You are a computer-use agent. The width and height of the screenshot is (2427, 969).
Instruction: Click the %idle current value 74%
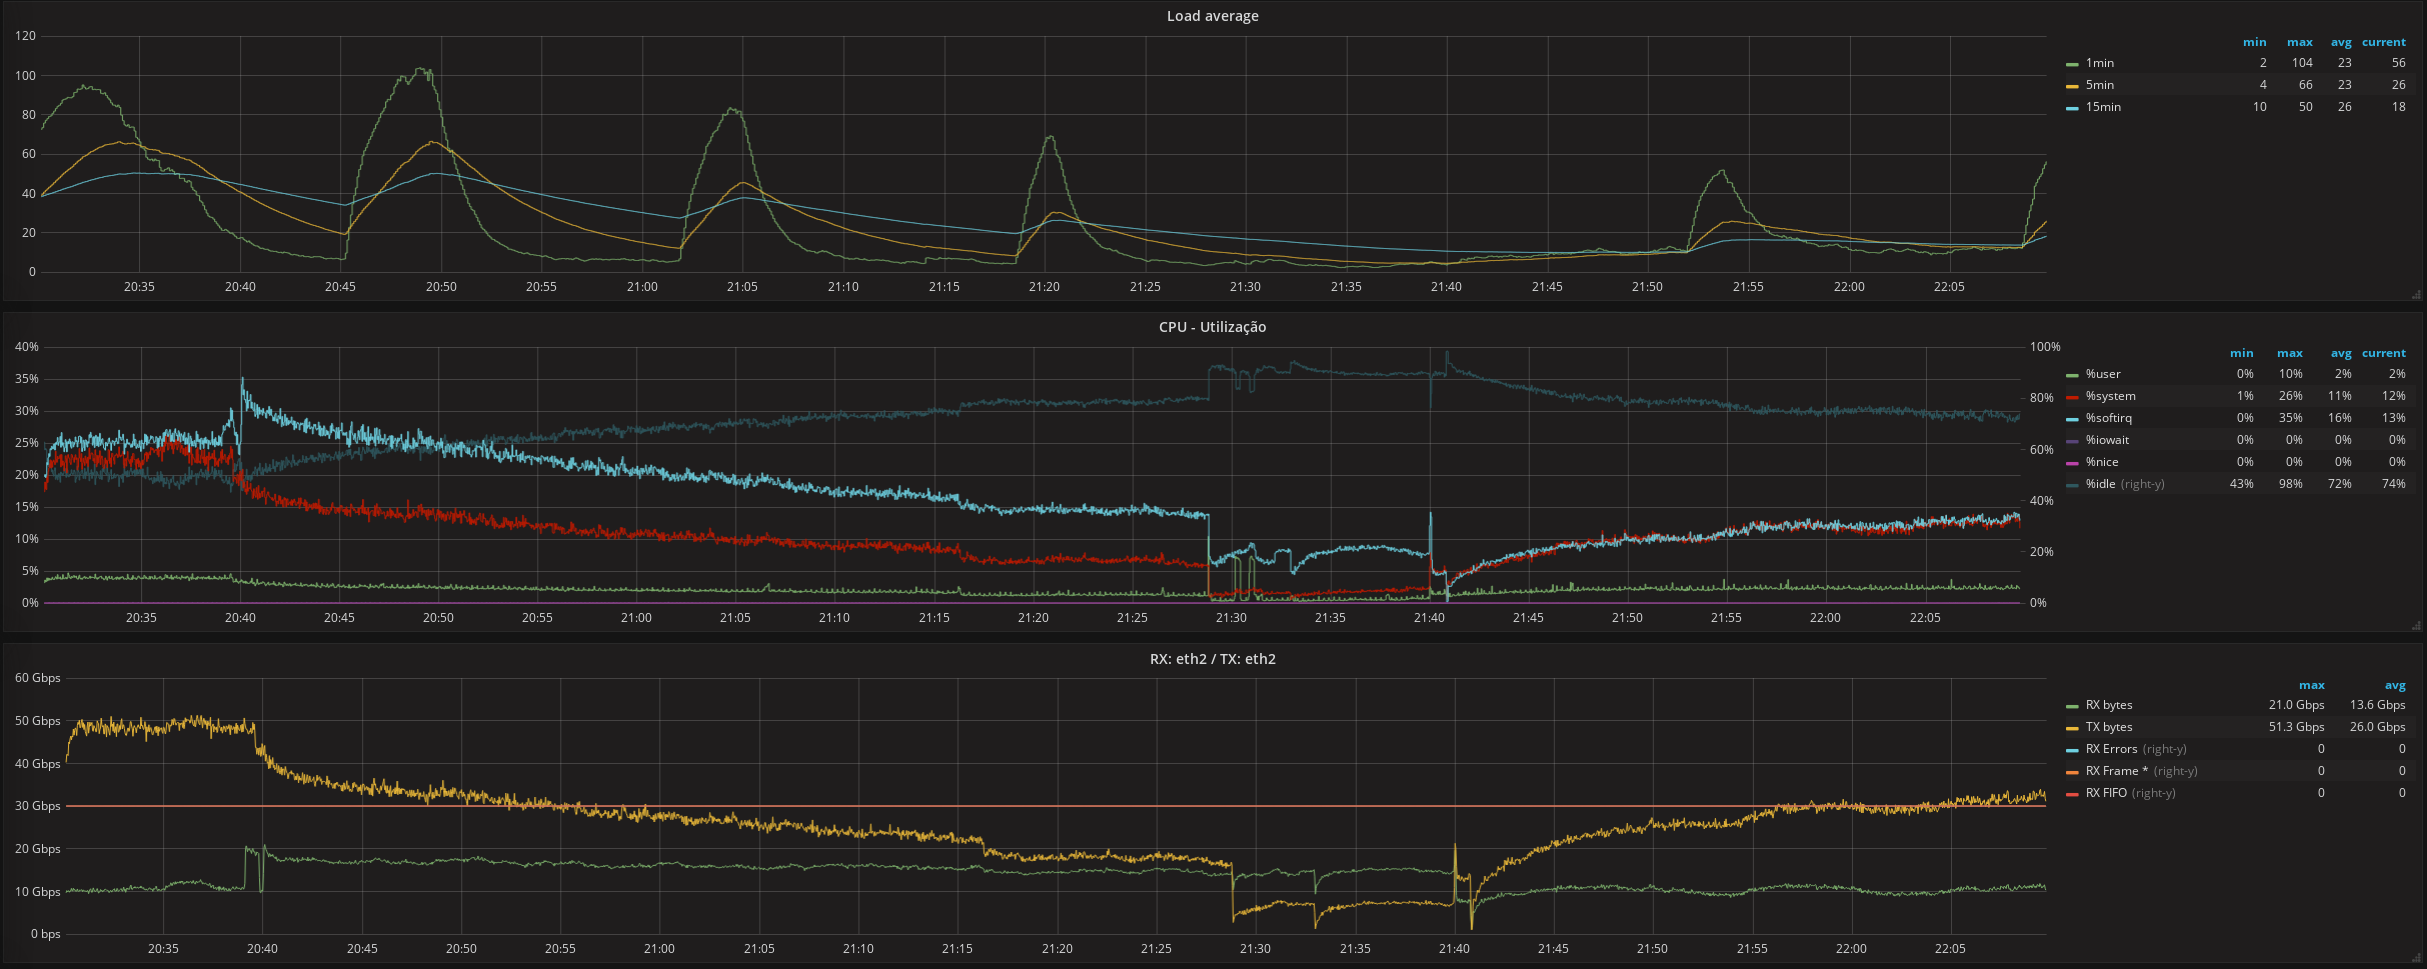click(2393, 484)
